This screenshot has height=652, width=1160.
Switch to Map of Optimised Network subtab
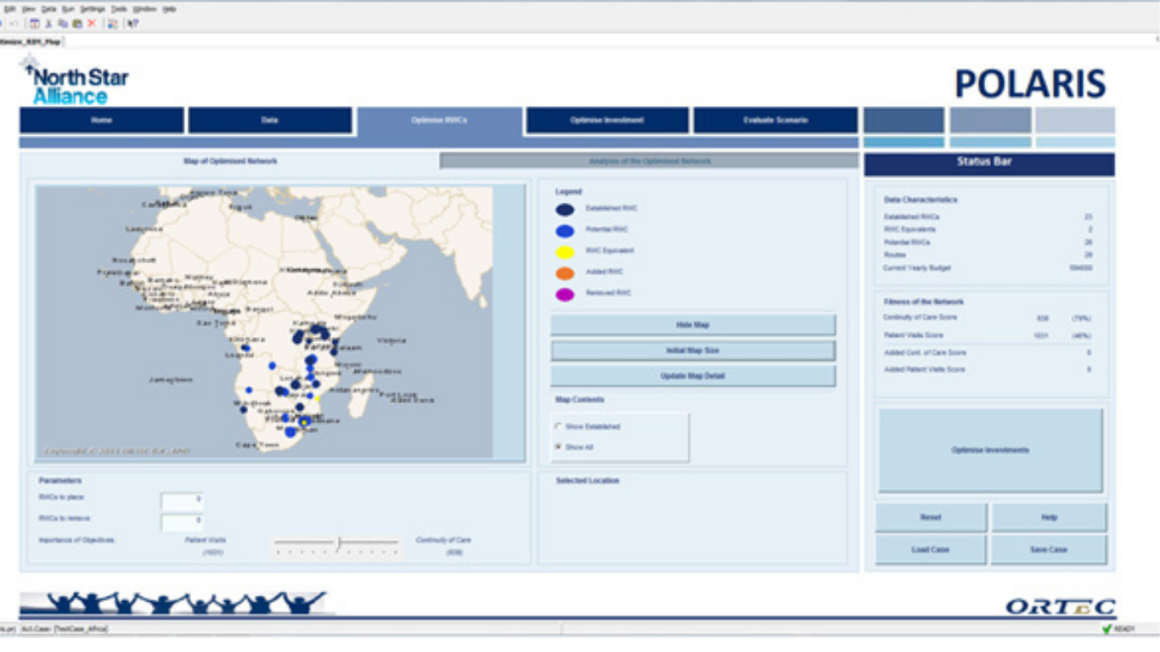tap(230, 161)
